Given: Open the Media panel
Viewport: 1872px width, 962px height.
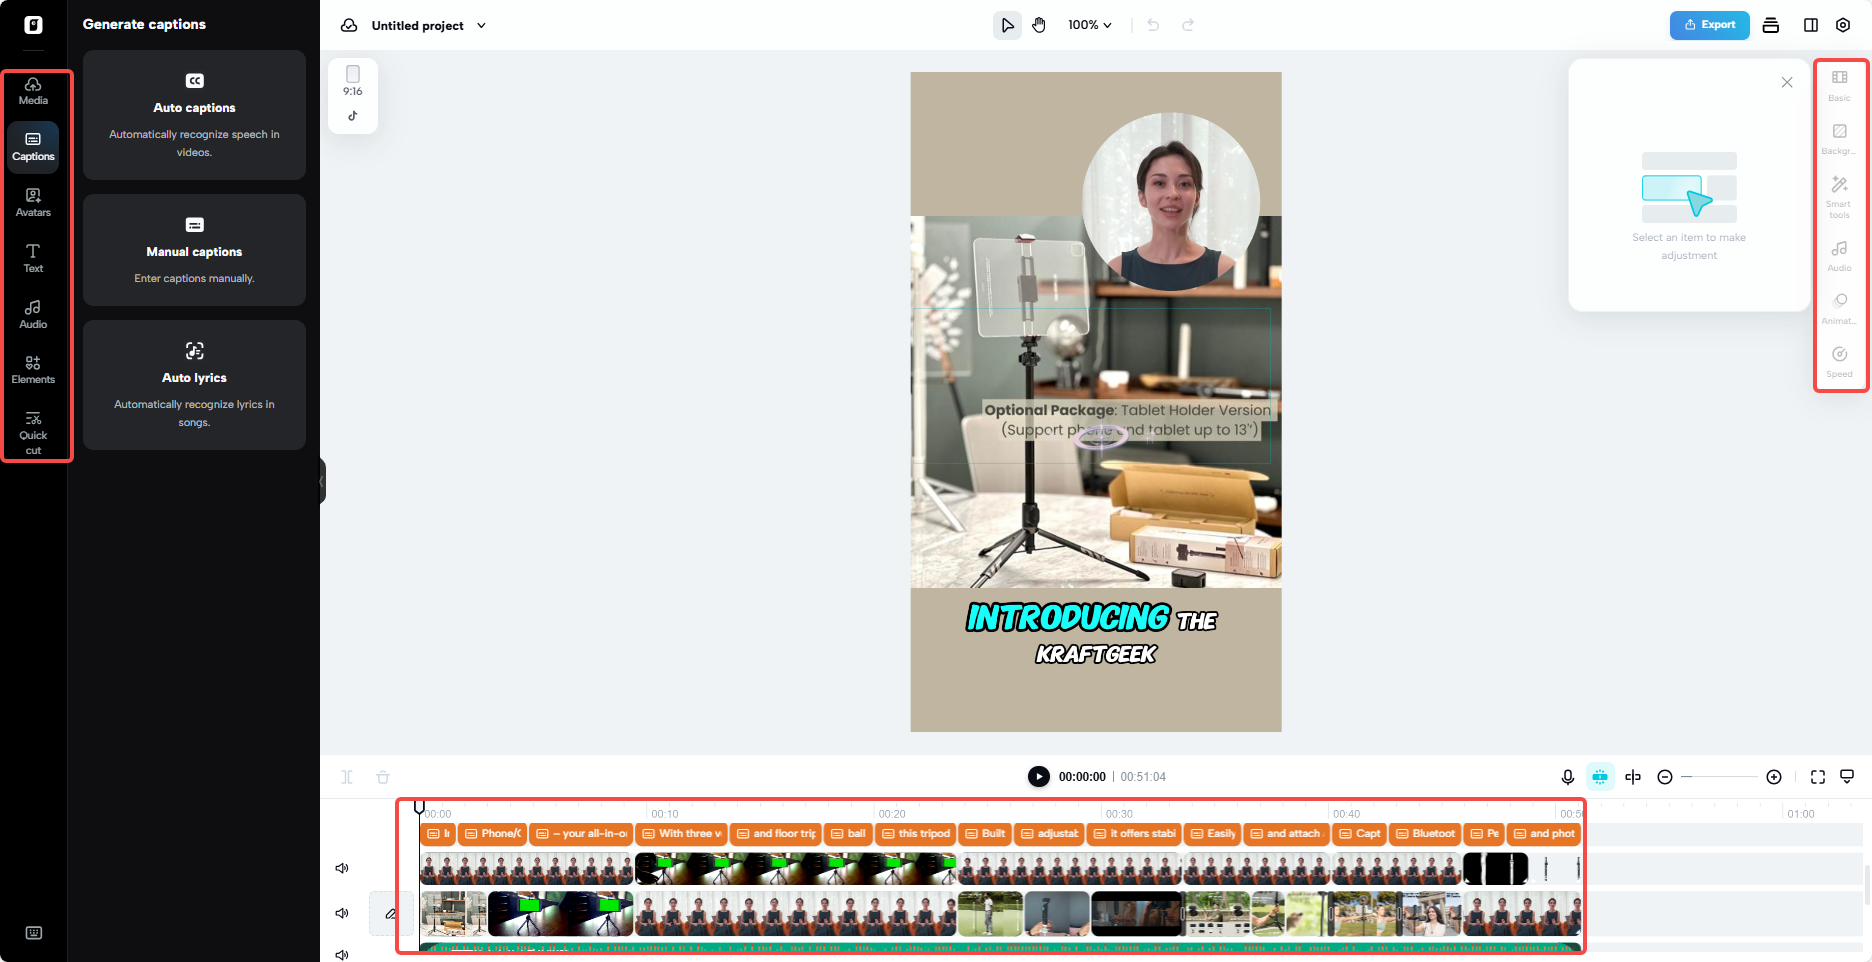Looking at the screenshot, I should tap(33, 92).
